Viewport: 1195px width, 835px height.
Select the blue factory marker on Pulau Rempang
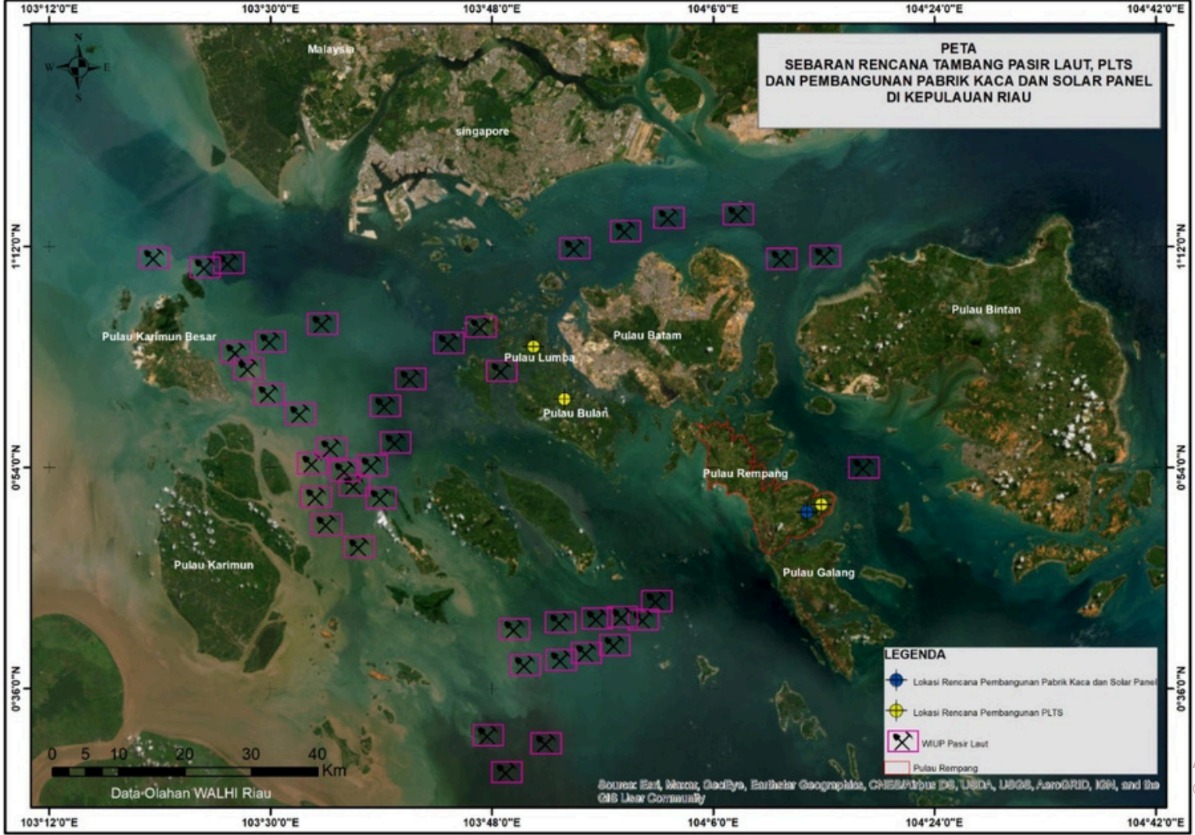click(x=807, y=512)
